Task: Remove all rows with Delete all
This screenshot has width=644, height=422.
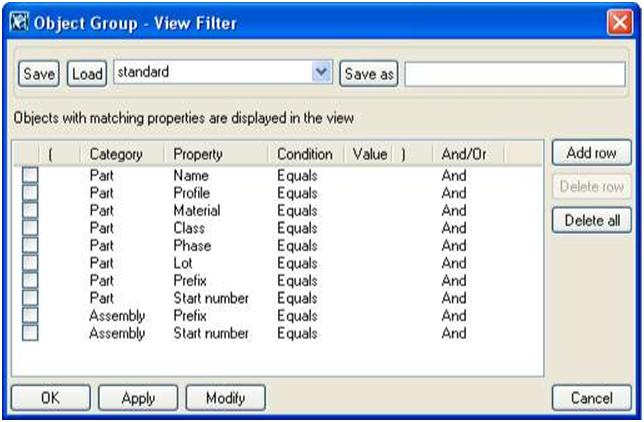Action: pos(591,220)
